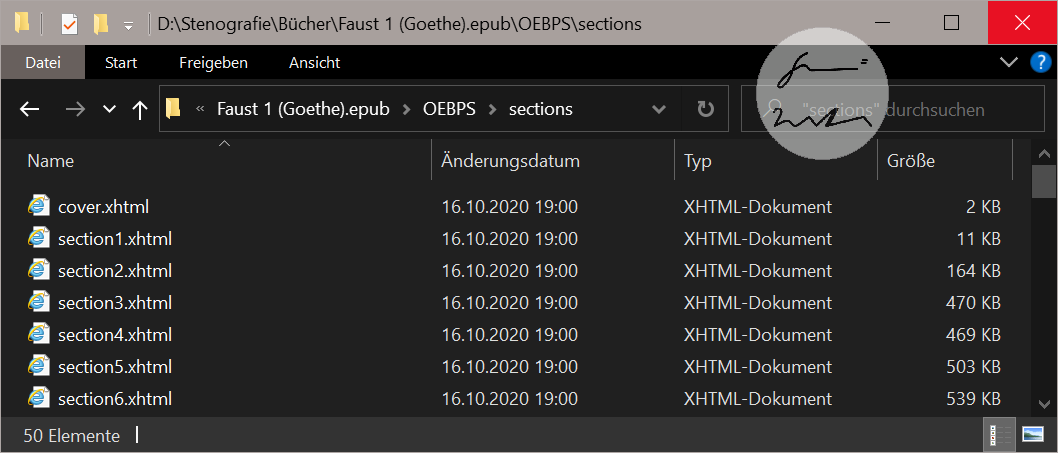Open the Datei menu

pos(42,62)
